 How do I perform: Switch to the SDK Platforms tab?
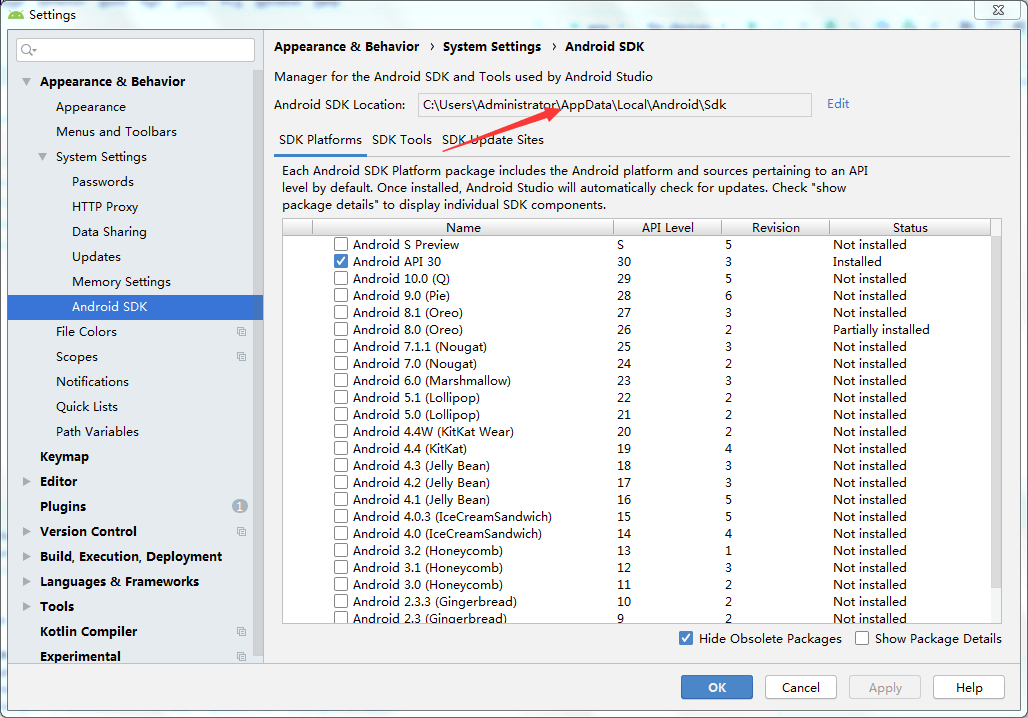[x=320, y=140]
